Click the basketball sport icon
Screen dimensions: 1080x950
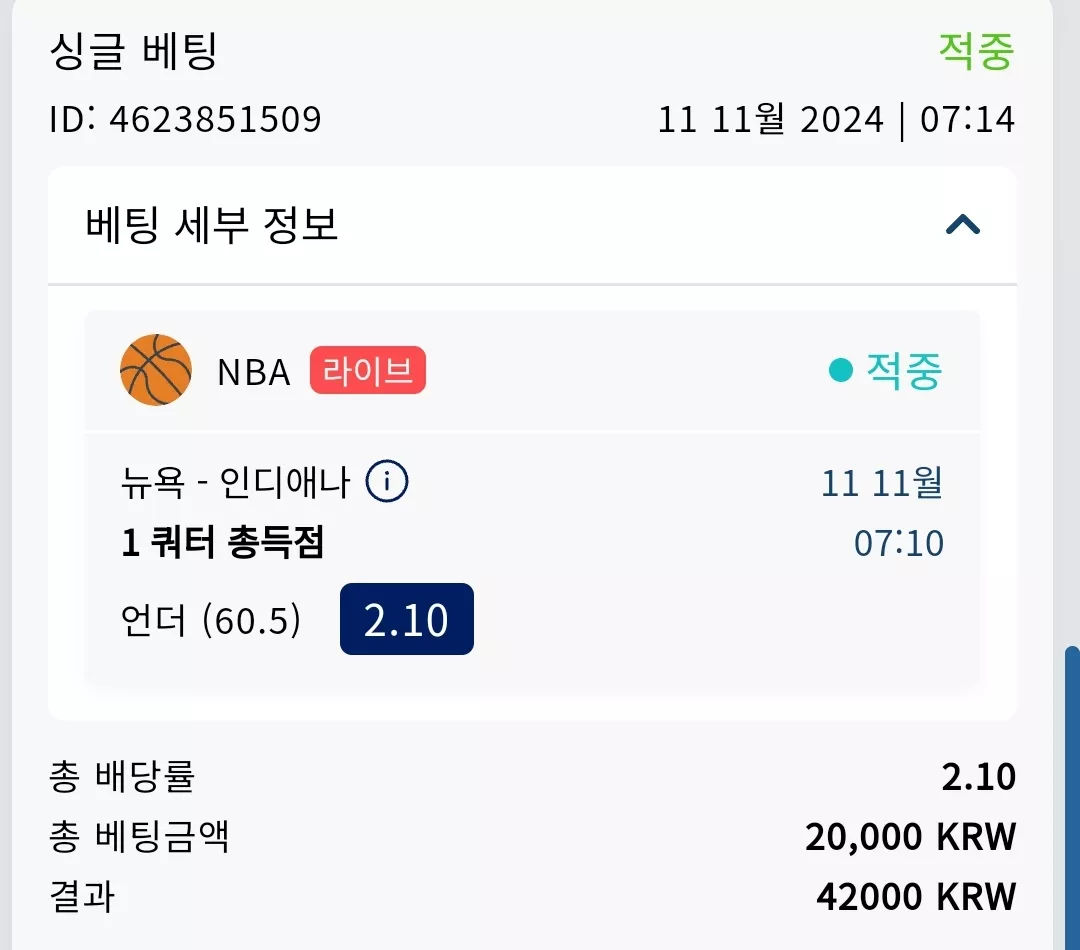coord(156,370)
